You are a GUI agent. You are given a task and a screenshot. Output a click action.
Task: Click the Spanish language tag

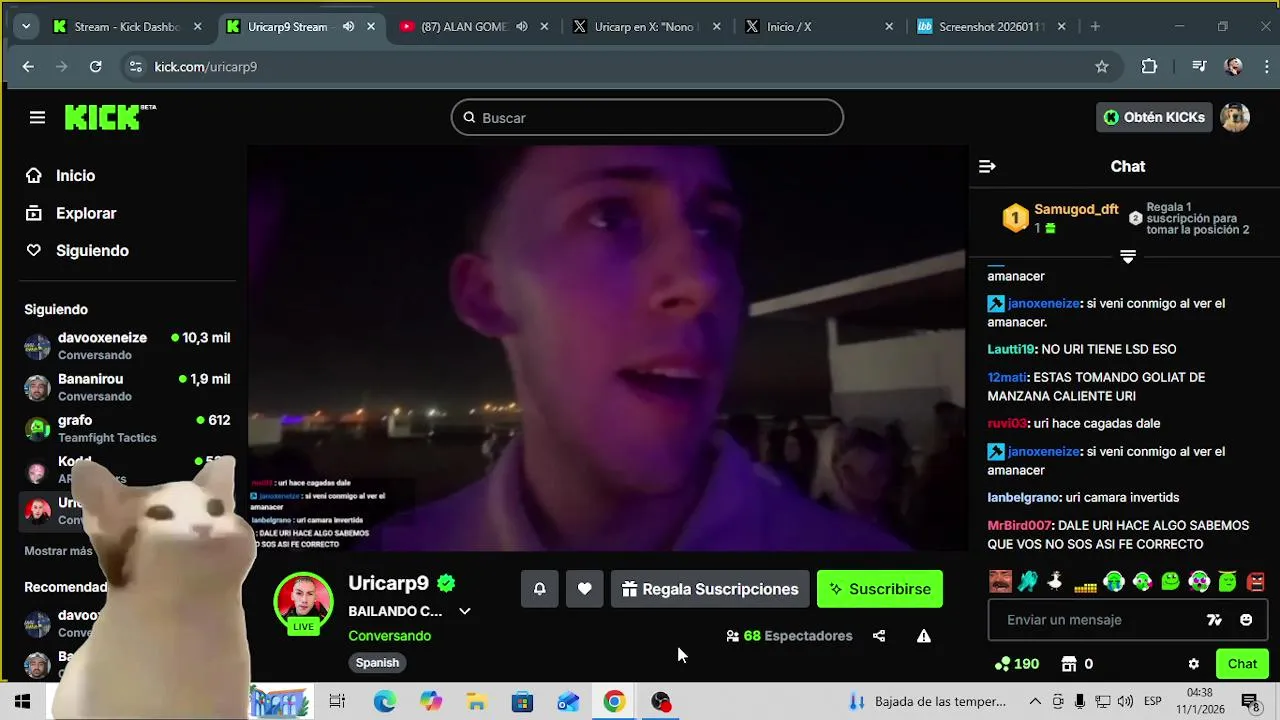click(377, 663)
